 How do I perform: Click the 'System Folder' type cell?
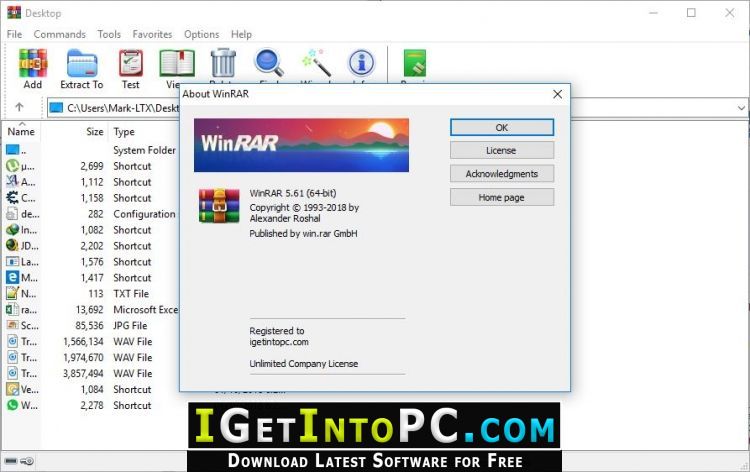144,150
